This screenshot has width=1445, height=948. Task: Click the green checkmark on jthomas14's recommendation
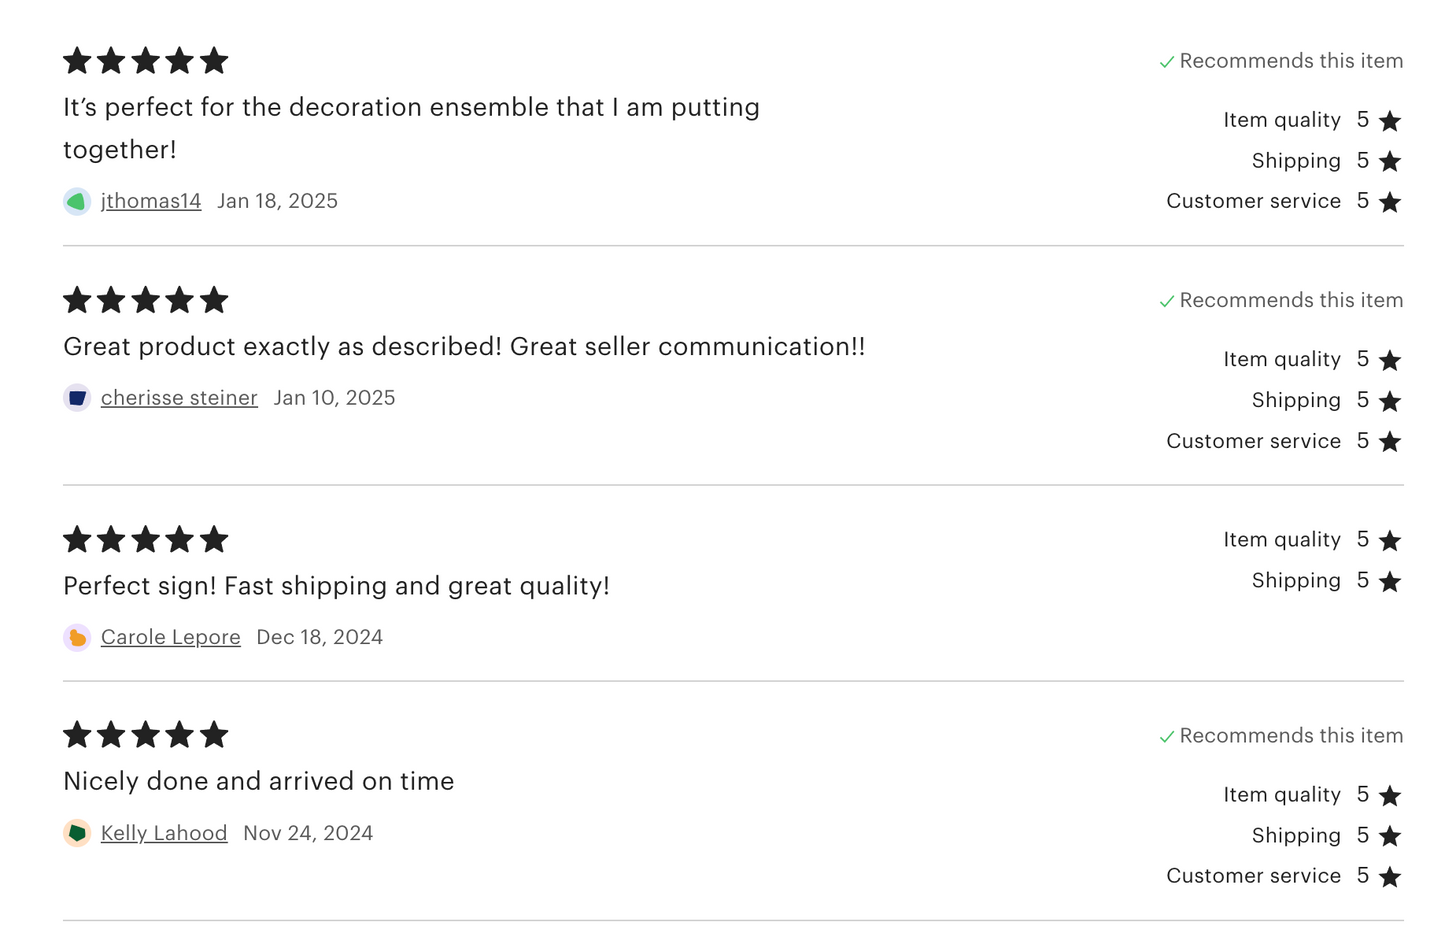click(1166, 62)
